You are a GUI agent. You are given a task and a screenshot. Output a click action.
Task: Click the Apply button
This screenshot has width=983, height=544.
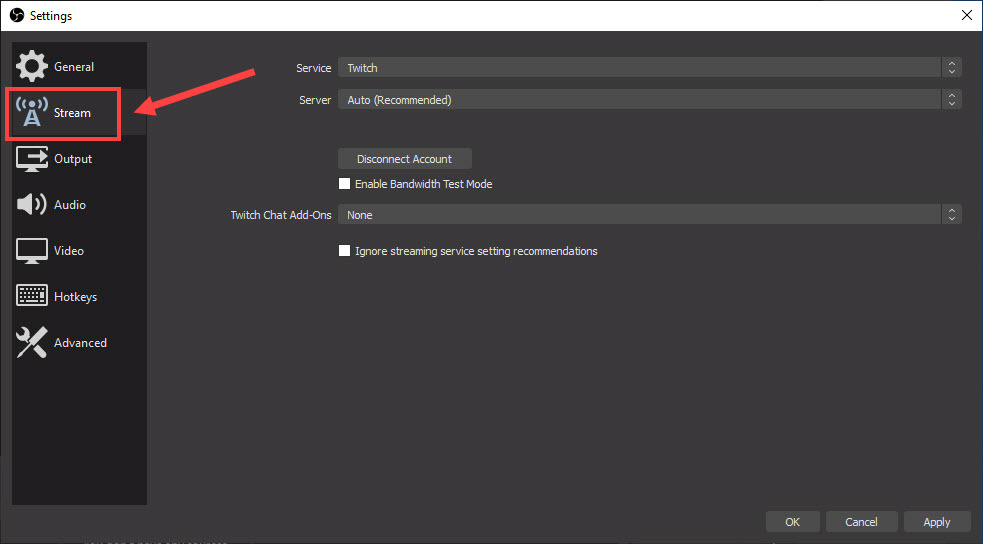click(936, 522)
